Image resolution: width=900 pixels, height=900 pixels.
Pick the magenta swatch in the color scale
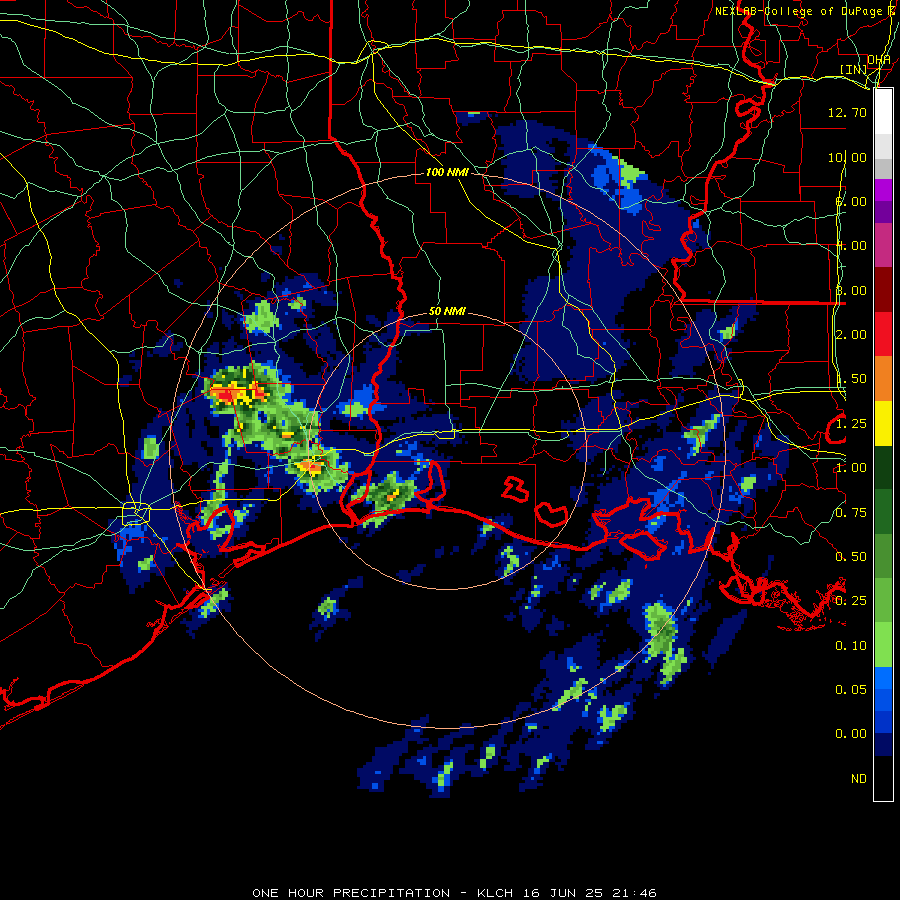point(883,190)
